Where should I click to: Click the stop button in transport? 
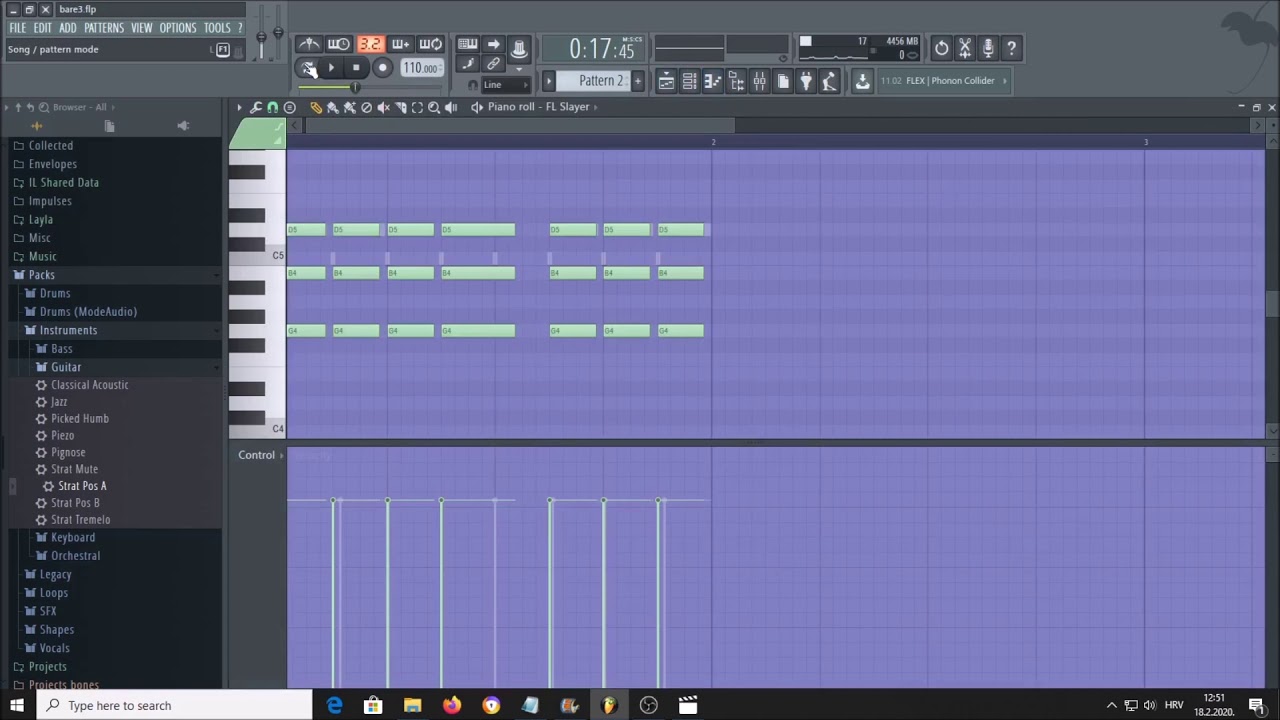(356, 68)
